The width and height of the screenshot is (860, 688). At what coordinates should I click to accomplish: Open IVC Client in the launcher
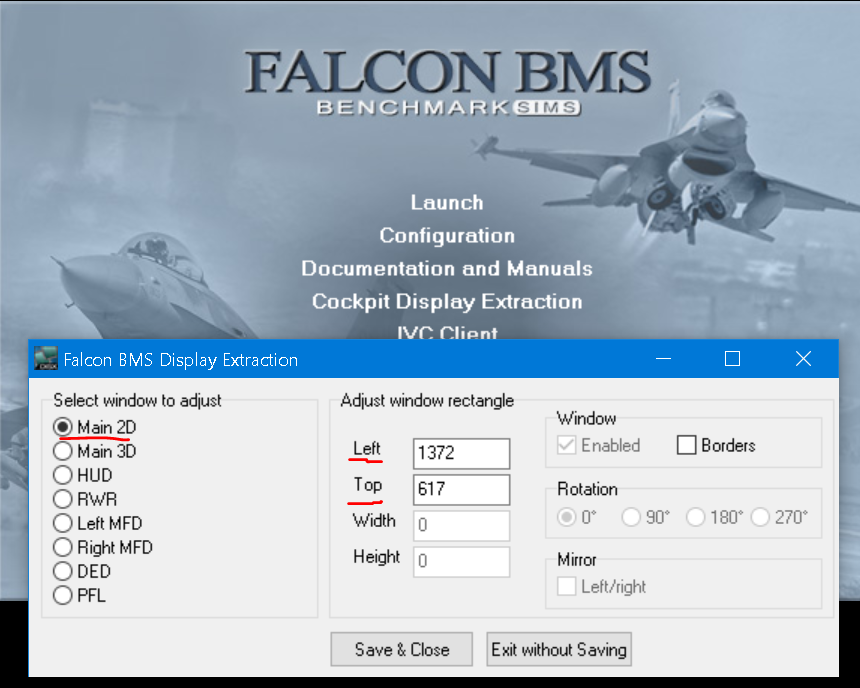coord(447,332)
